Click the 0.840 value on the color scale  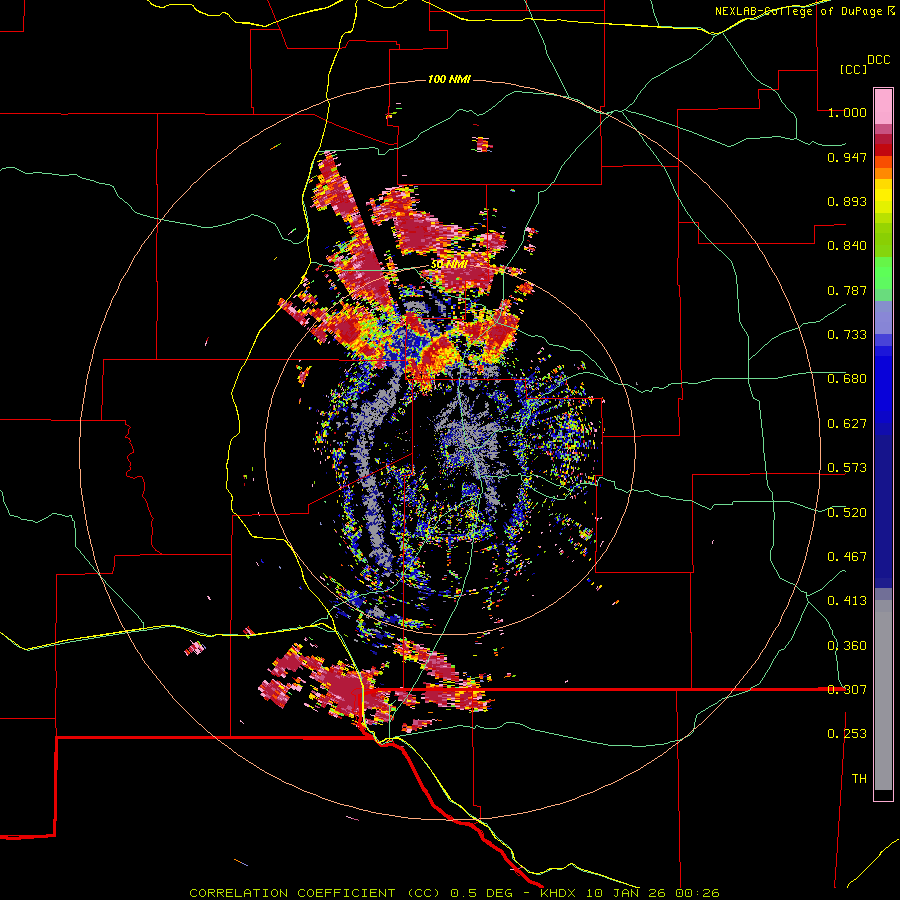click(x=847, y=246)
